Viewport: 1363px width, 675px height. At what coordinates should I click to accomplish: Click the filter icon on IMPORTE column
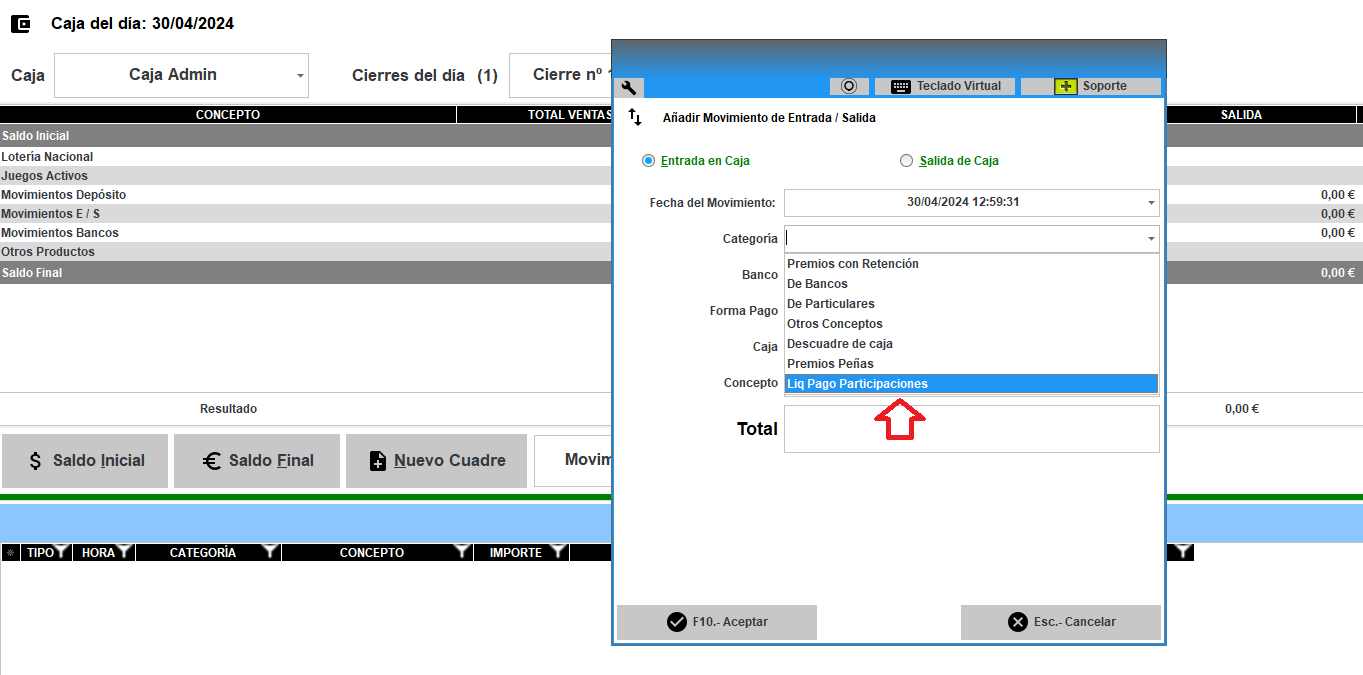click(557, 551)
